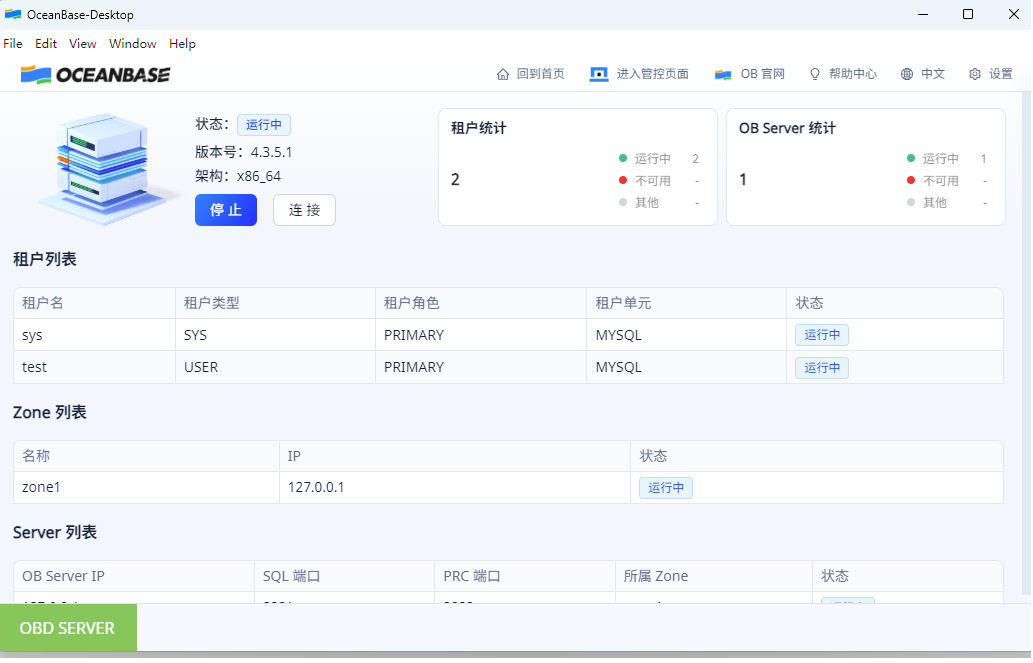
Task: Select zone1 name cell
Action: click(146, 488)
